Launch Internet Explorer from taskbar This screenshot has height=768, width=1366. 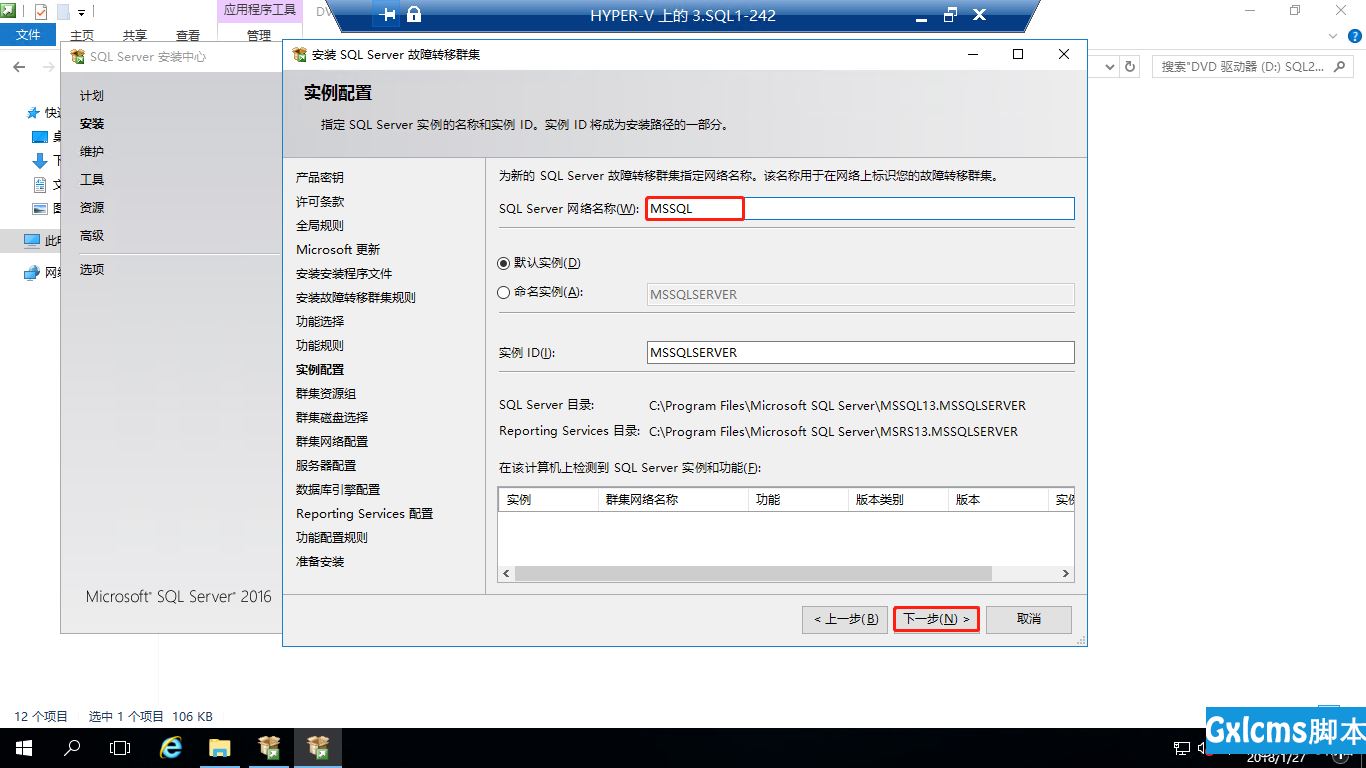click(x=171, y=747)
